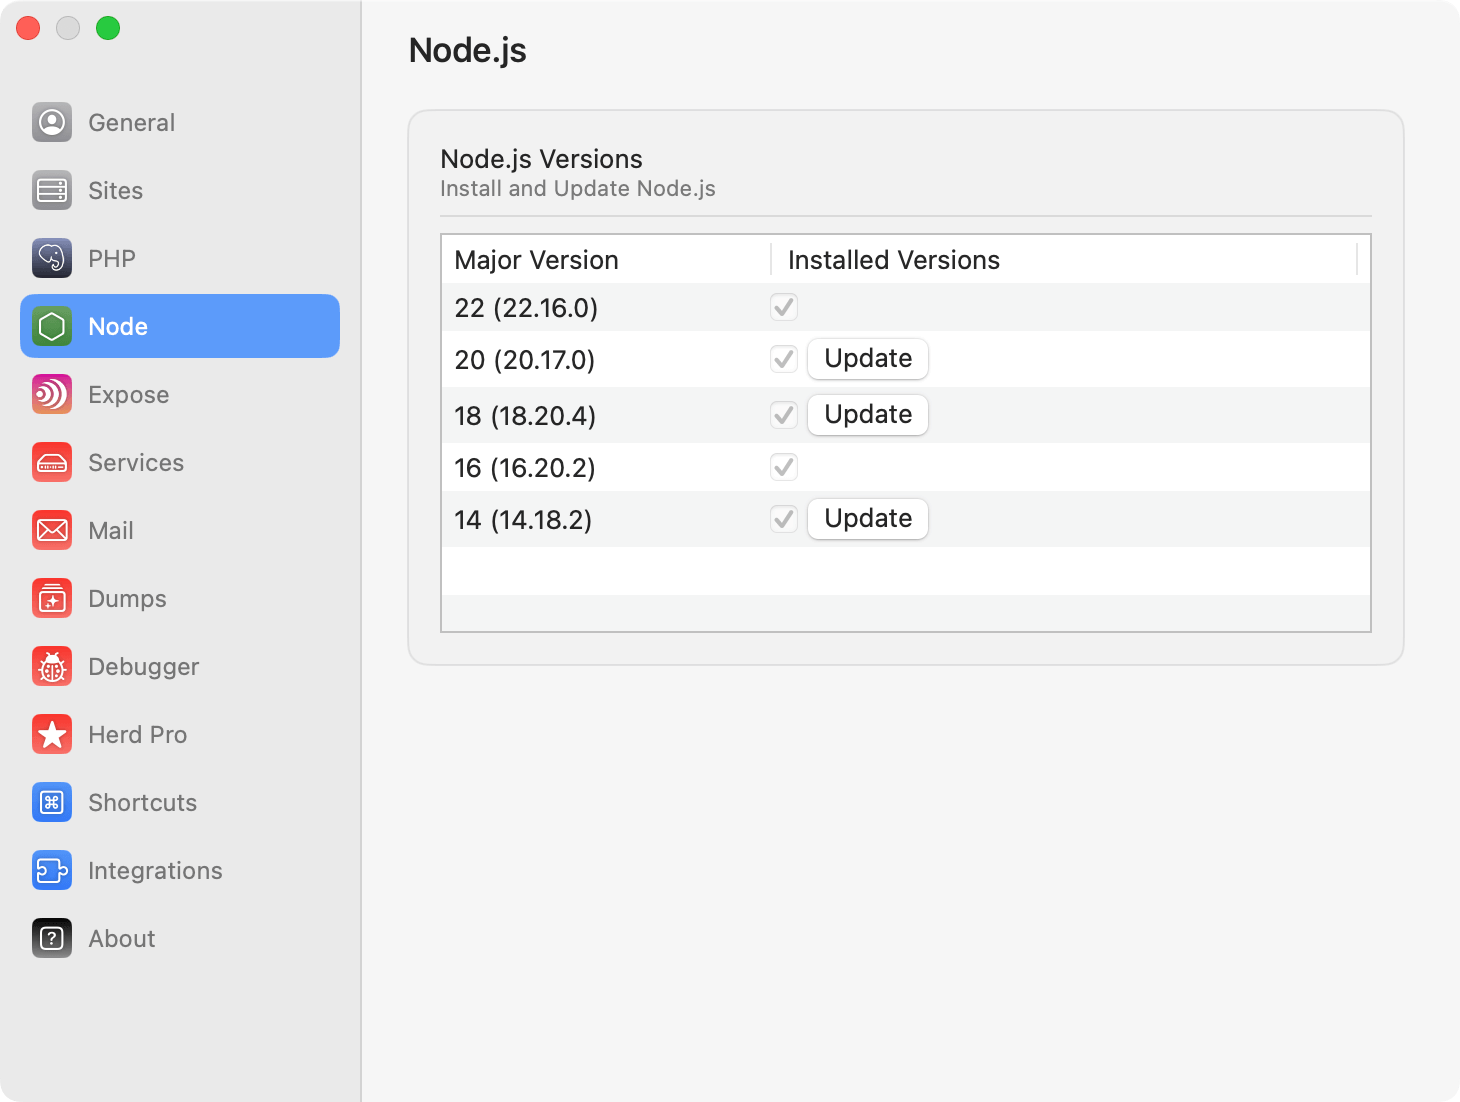
Task: Click the Expose icon in the sidebar
Action: click(x=51, y=394)
